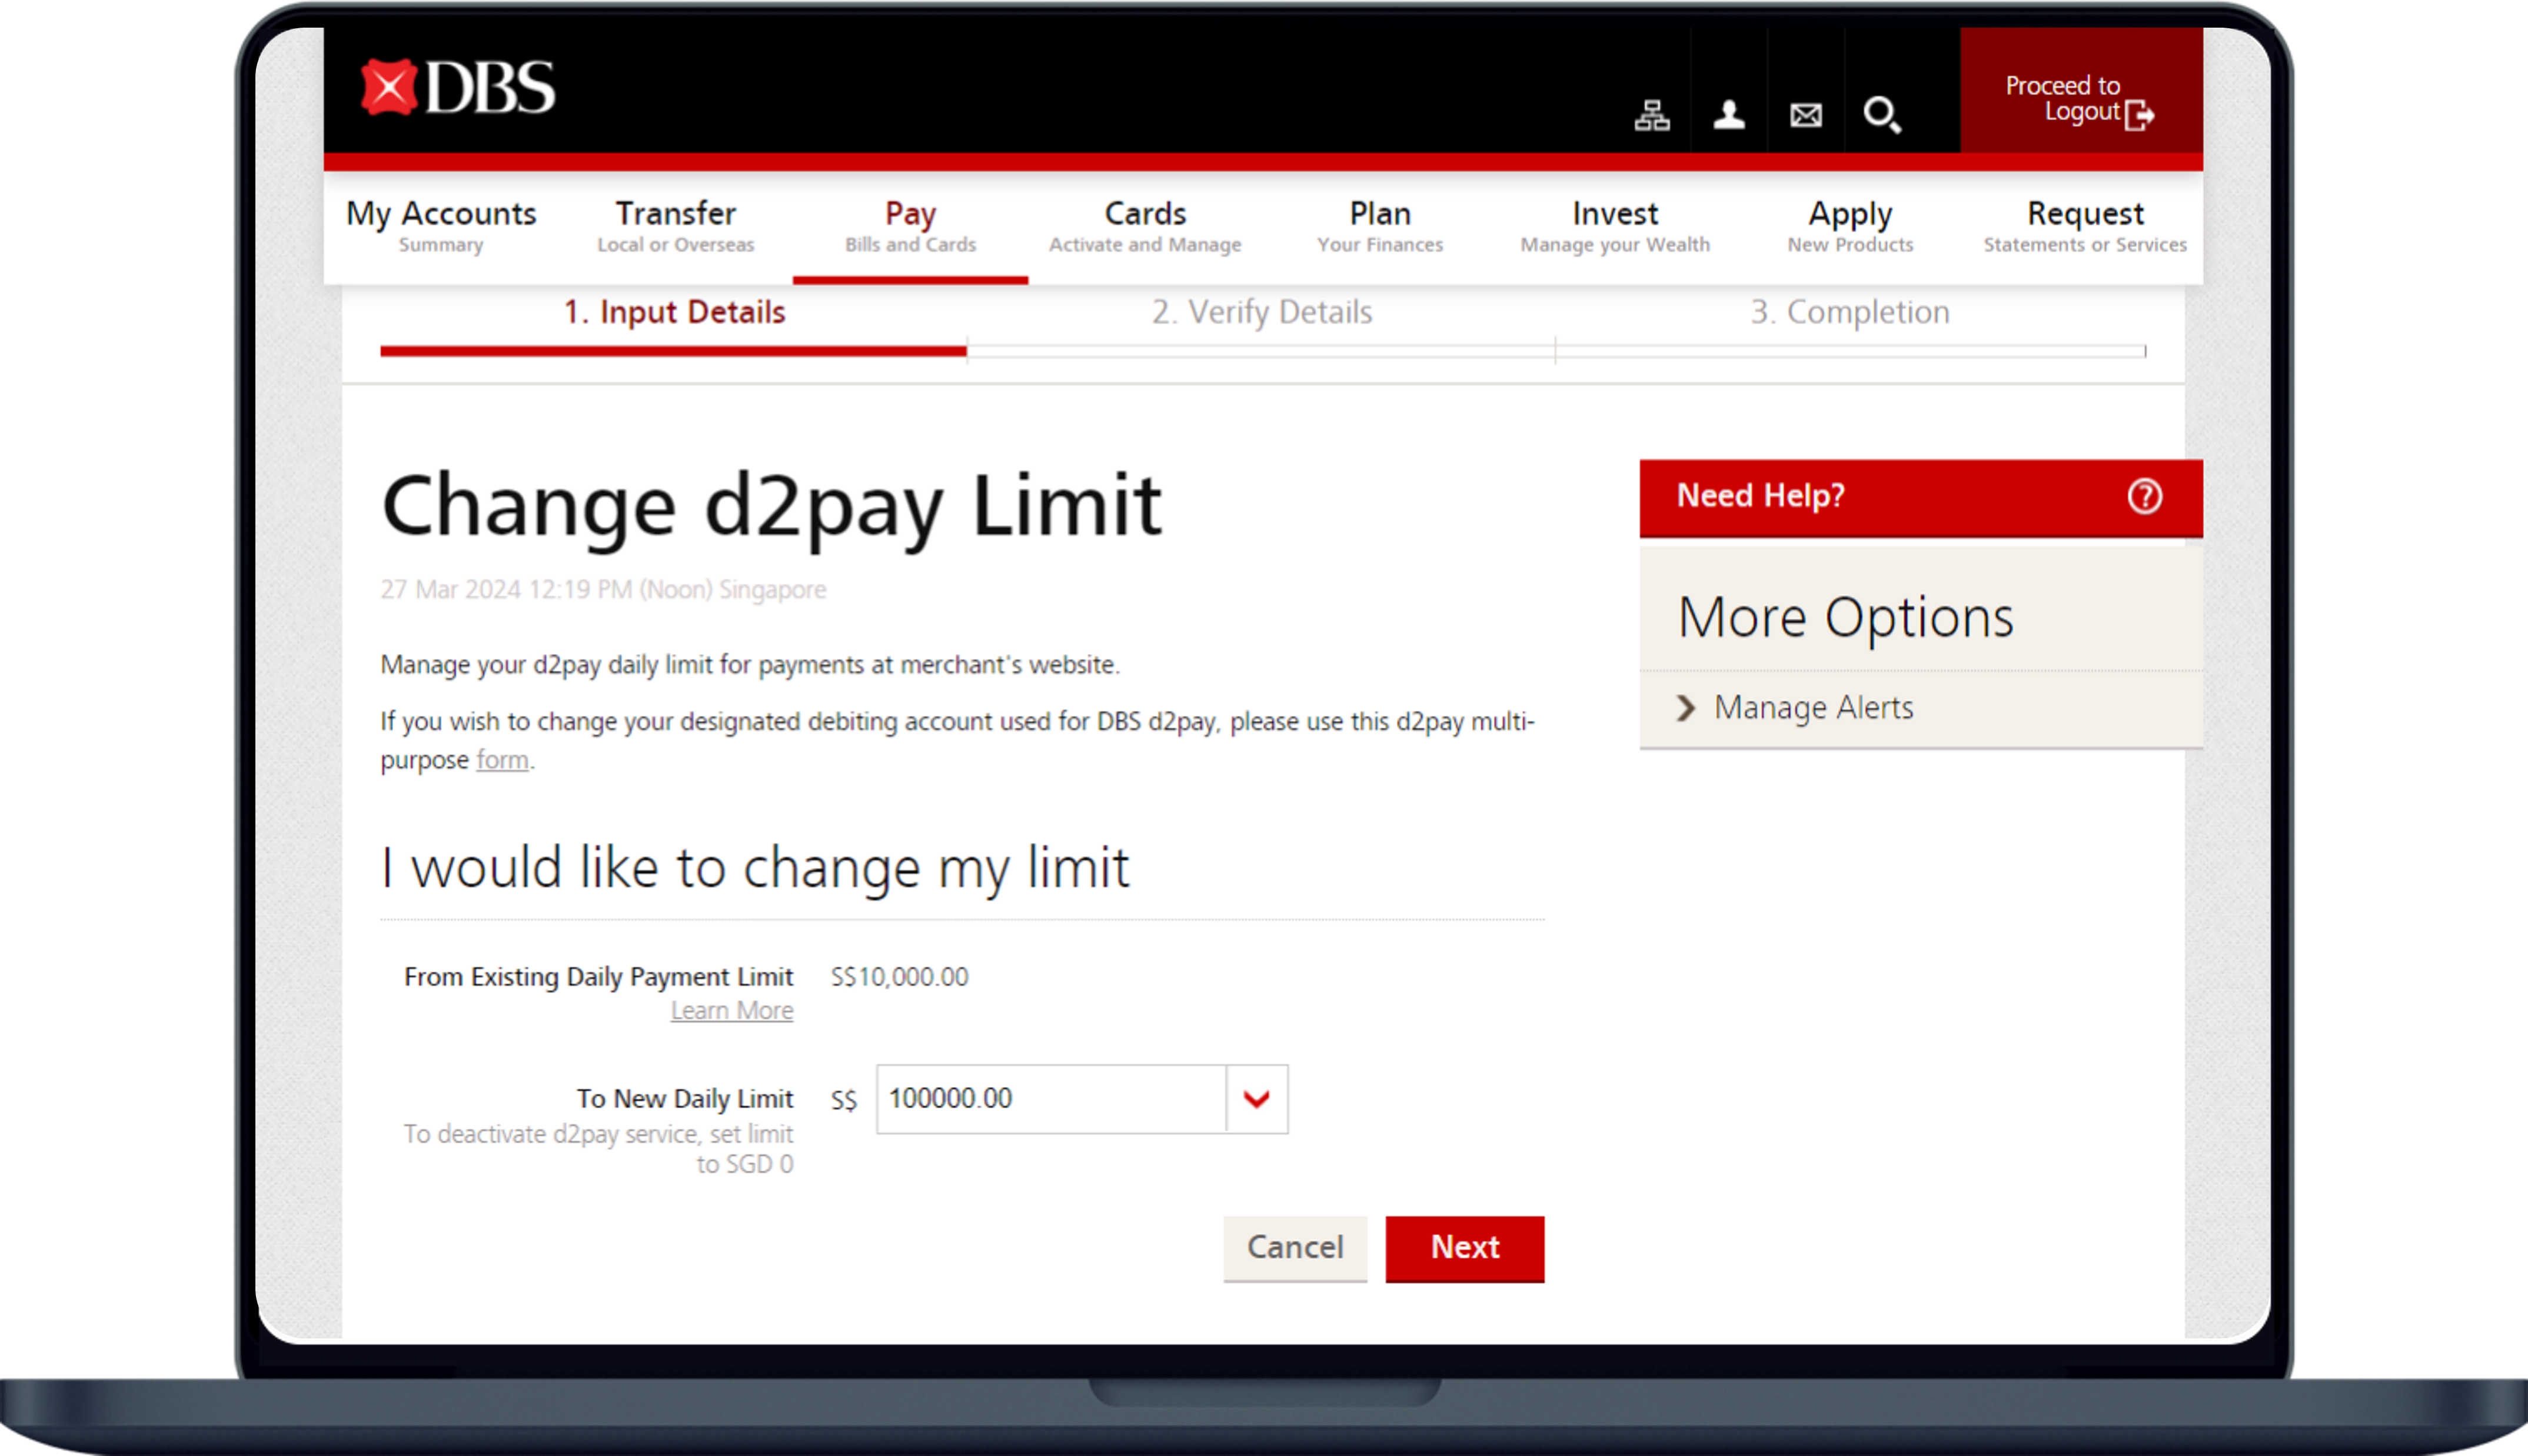The image size is (2528, 1456).
Task: Click the red progress bar under Input Details
Action: pyautogui.click(x=673, y=351)
